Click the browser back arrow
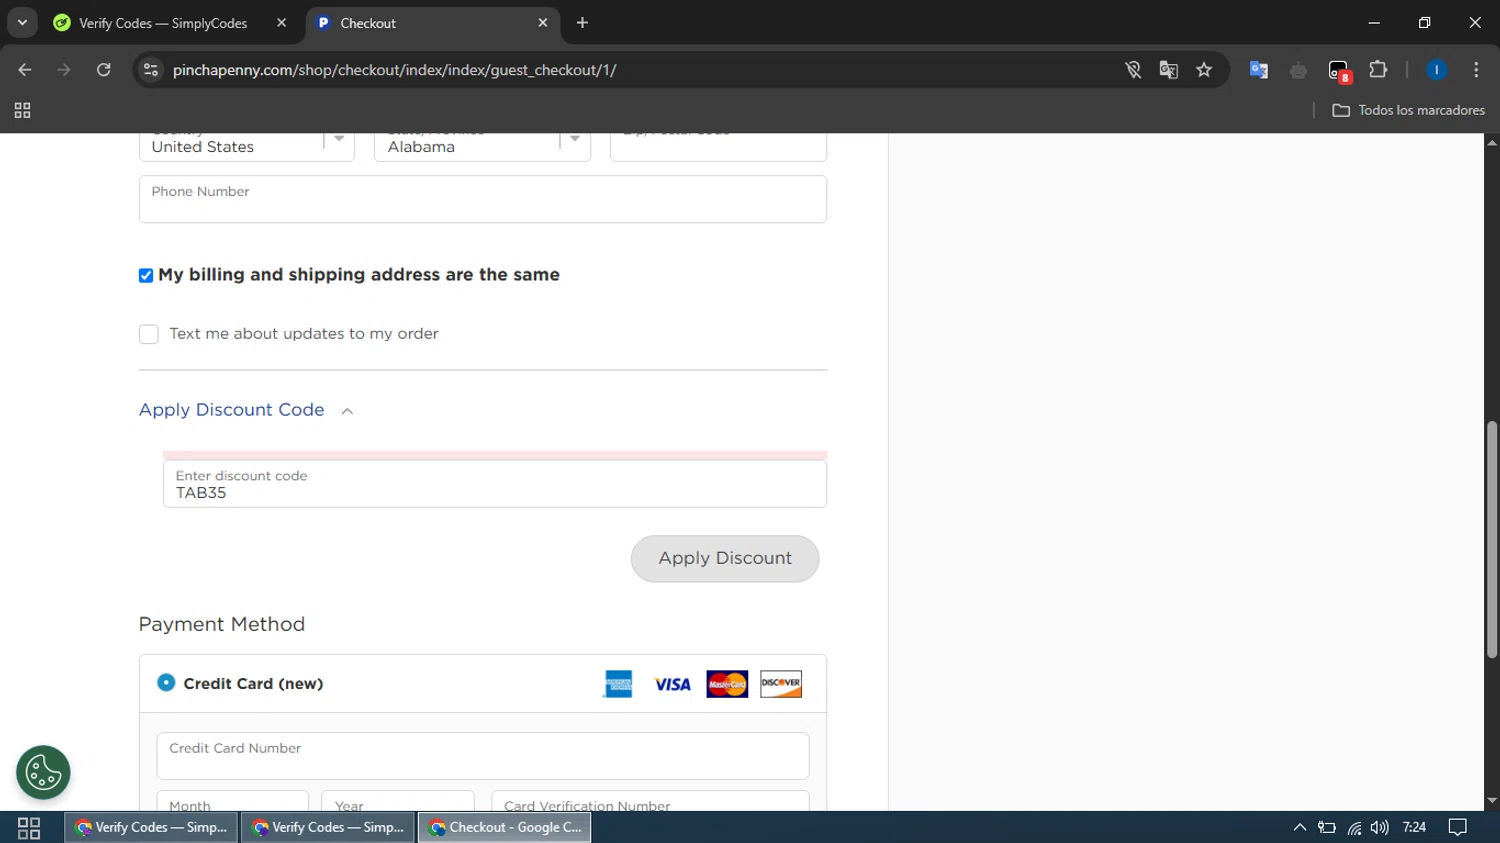 pyautogui.click(x=25, y=70)
